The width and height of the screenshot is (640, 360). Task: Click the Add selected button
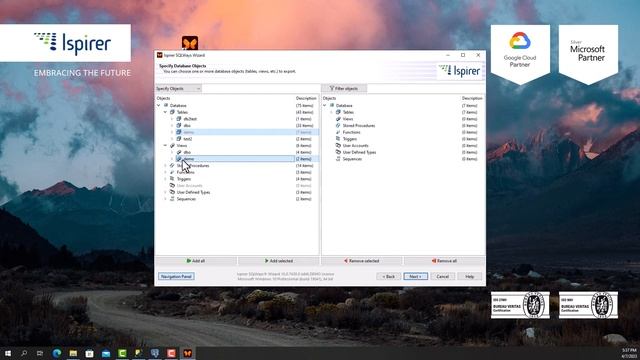[x=279, y=261]
